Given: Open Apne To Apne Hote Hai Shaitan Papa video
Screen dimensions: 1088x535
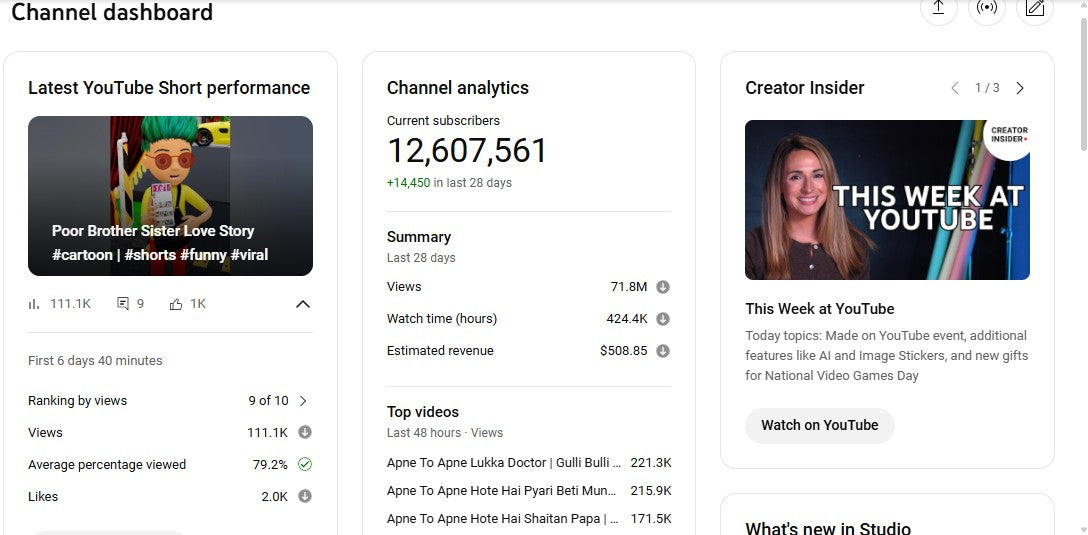Looking at the screenshot, I should (504, 519).
